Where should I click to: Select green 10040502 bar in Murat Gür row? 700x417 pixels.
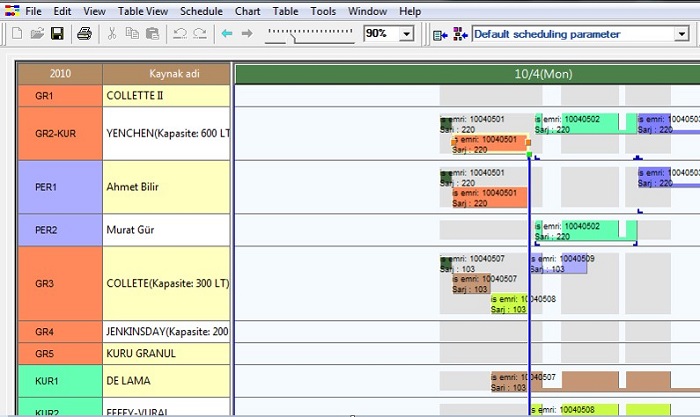(586, 231)
